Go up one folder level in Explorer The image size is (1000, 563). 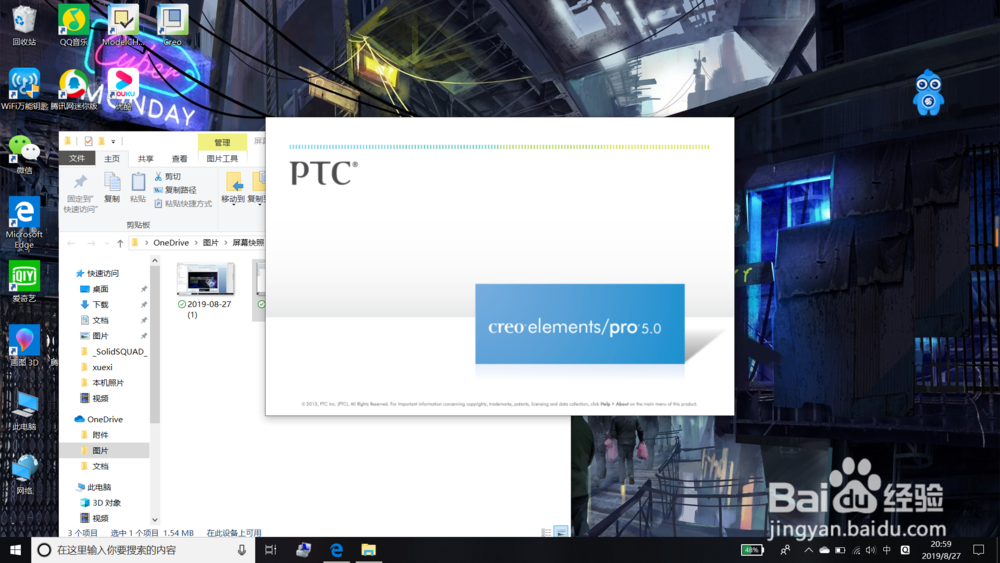coord(120,243)
